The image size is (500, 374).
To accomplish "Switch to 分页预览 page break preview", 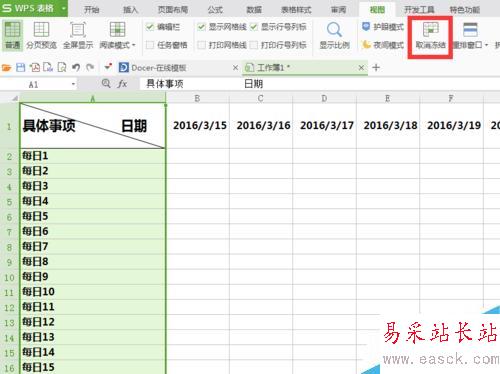I will point(41,35).
